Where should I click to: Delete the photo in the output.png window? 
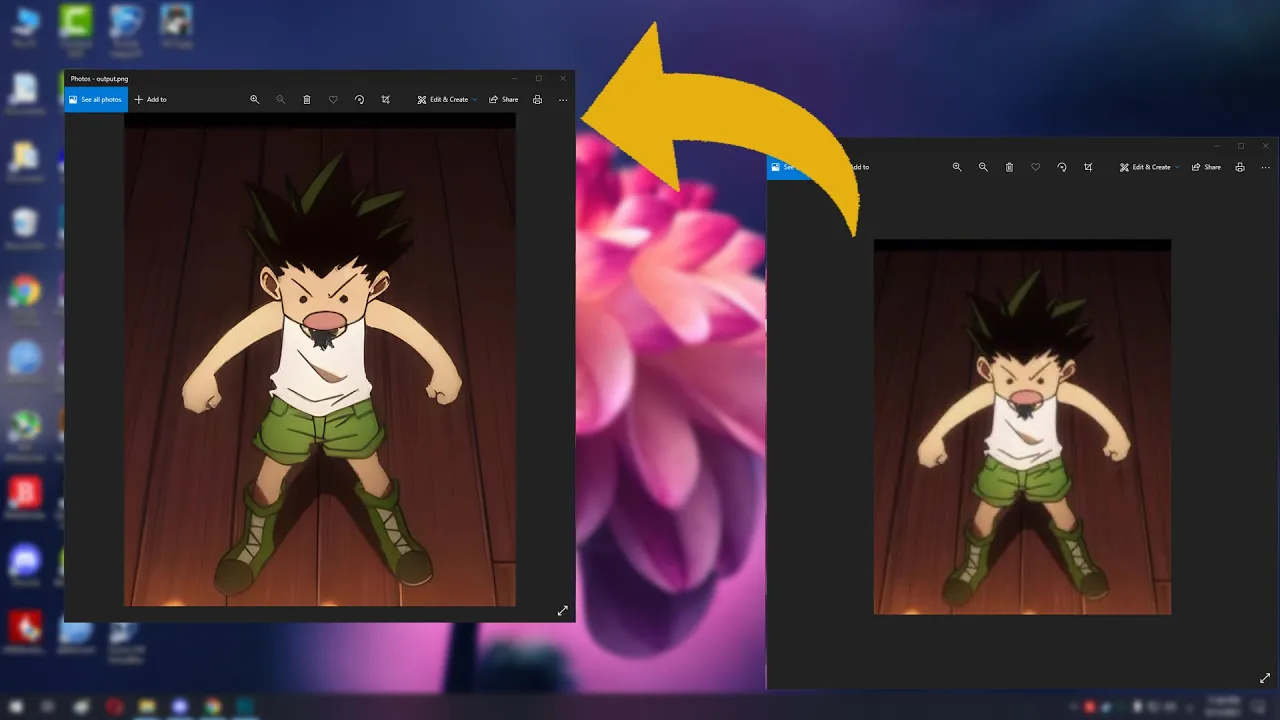pyautogui.click(x=307, y=100)
